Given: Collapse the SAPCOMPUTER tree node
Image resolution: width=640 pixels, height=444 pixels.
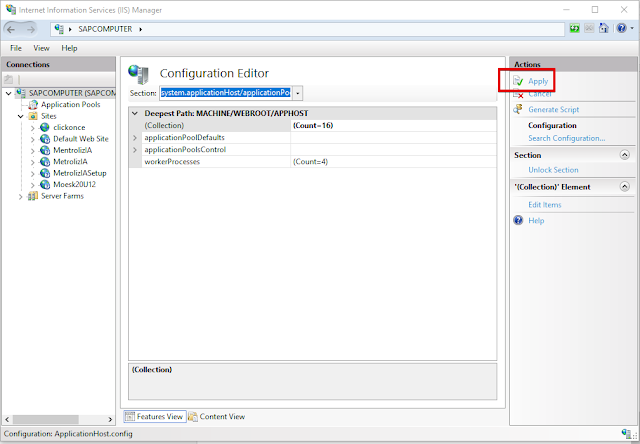Looking at the screenshot, I should 9,93.
